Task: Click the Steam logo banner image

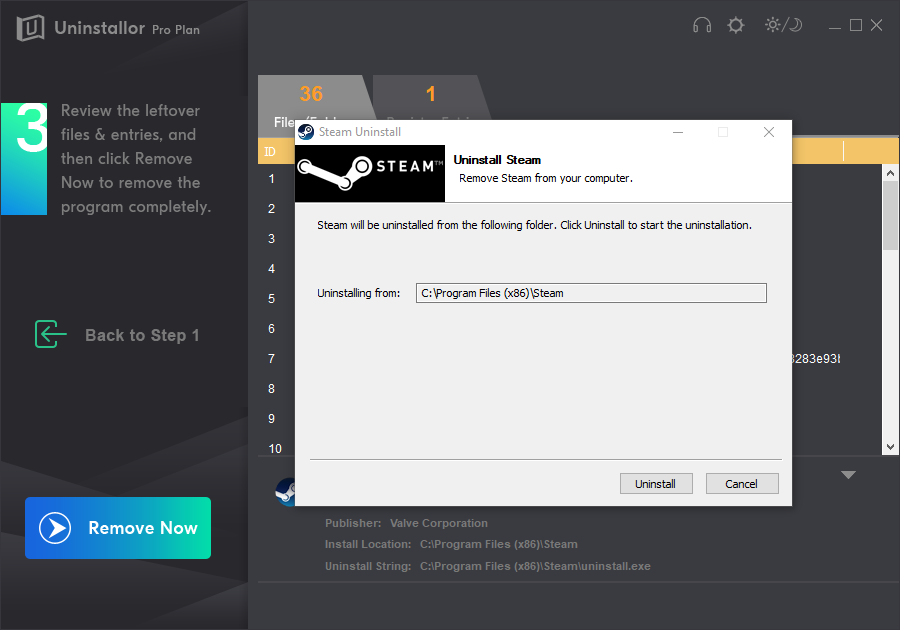Action: click(370, 173)
